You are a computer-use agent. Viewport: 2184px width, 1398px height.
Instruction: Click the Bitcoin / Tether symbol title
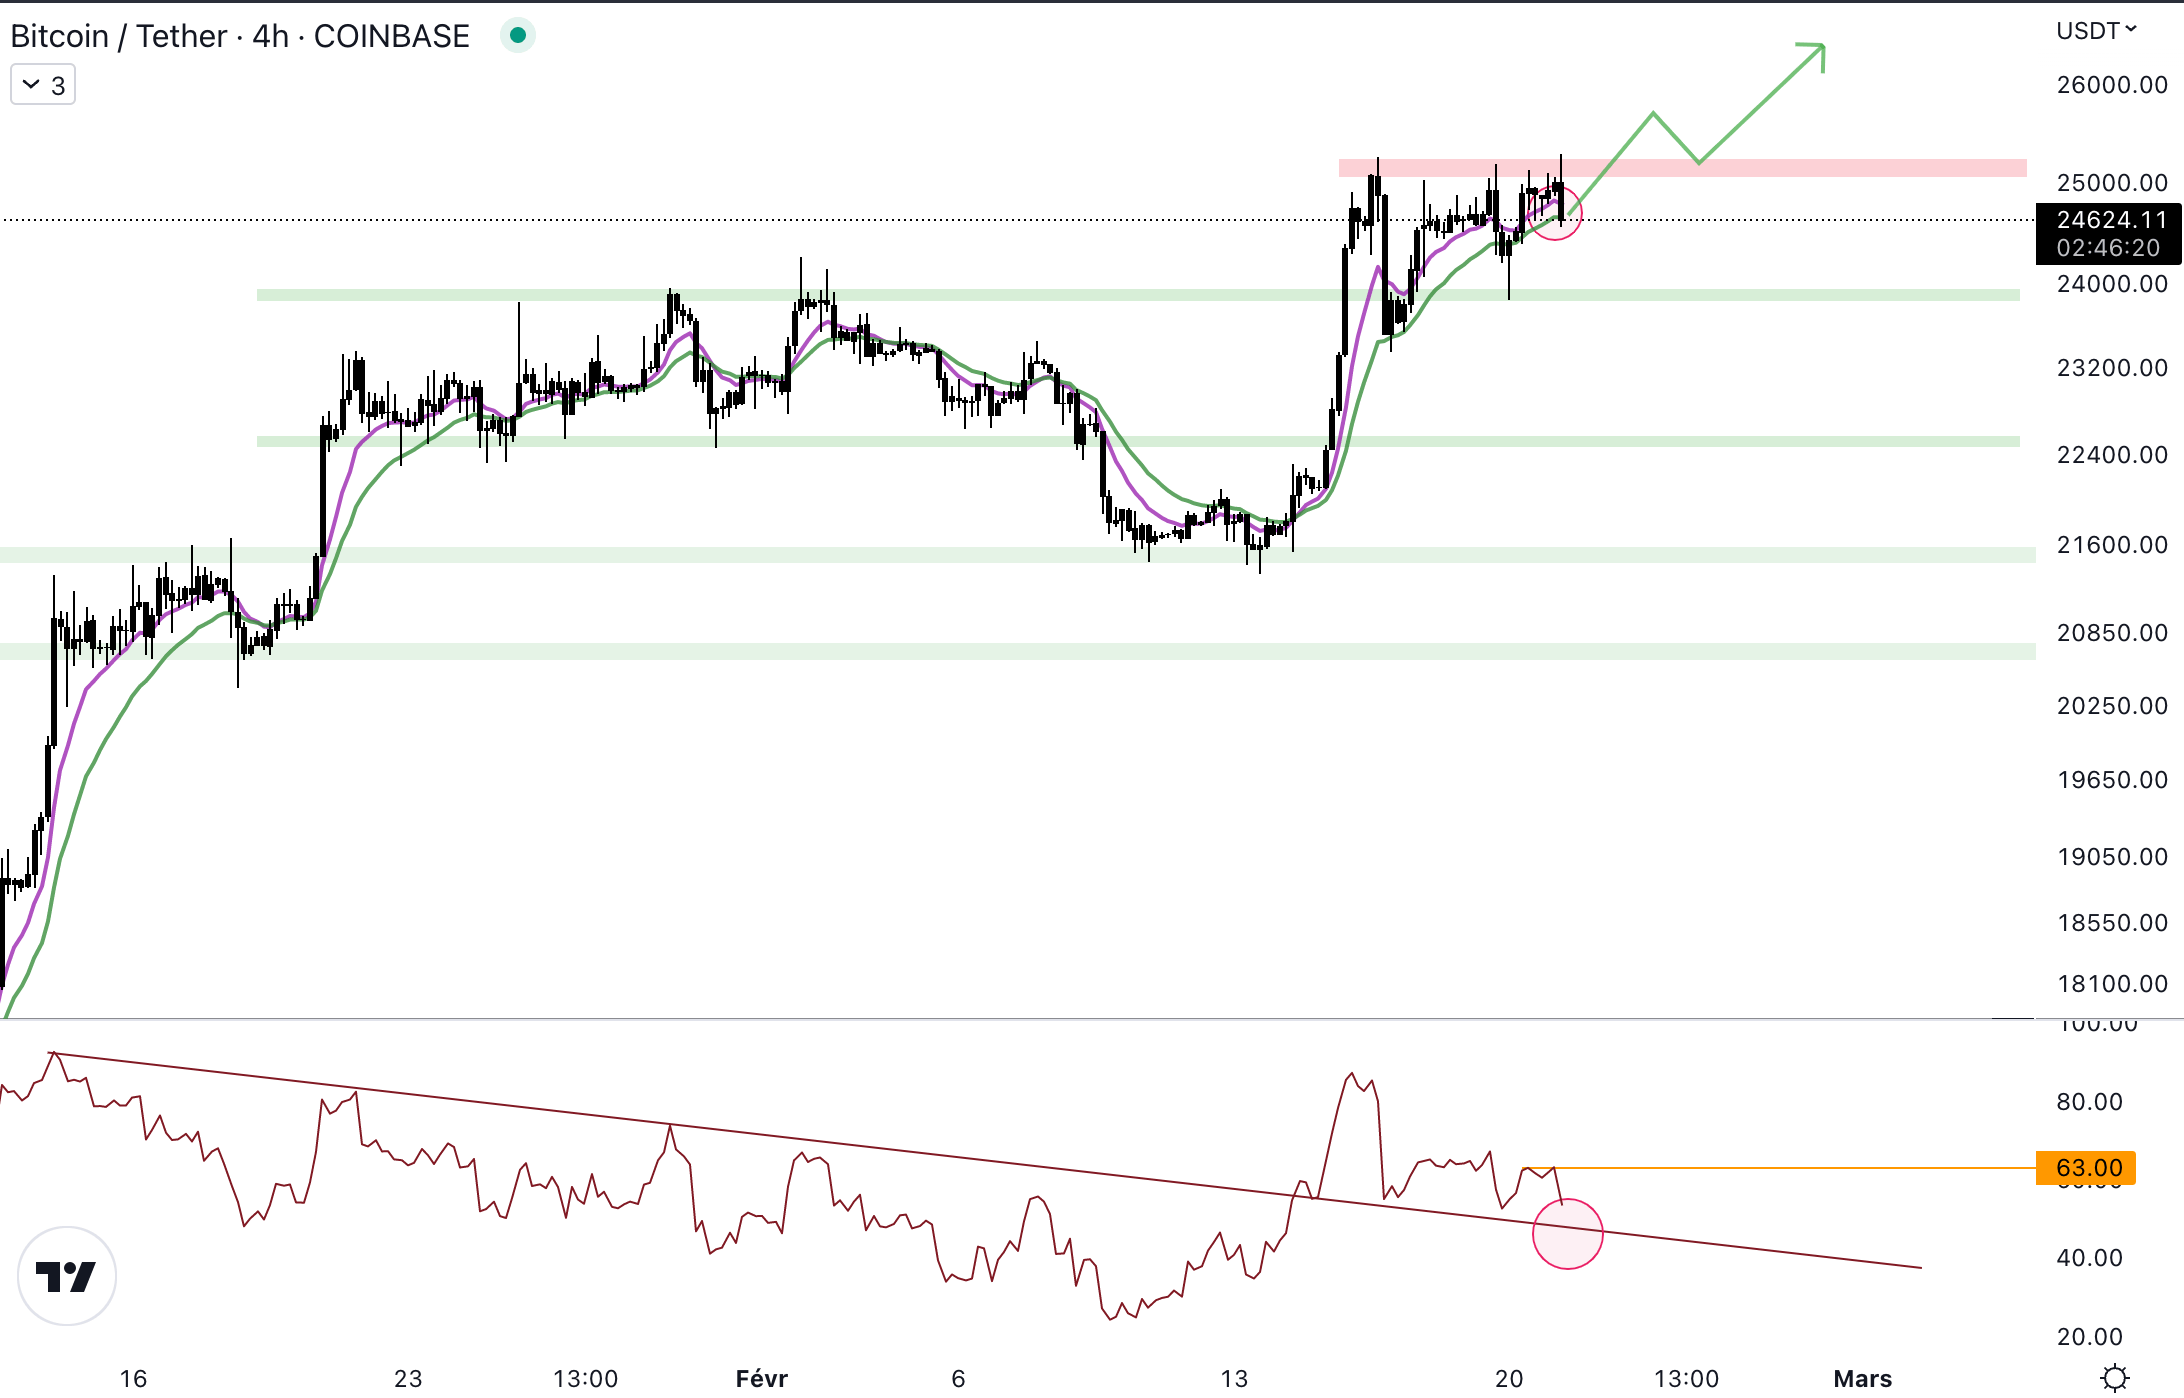(x=118, y=36)
